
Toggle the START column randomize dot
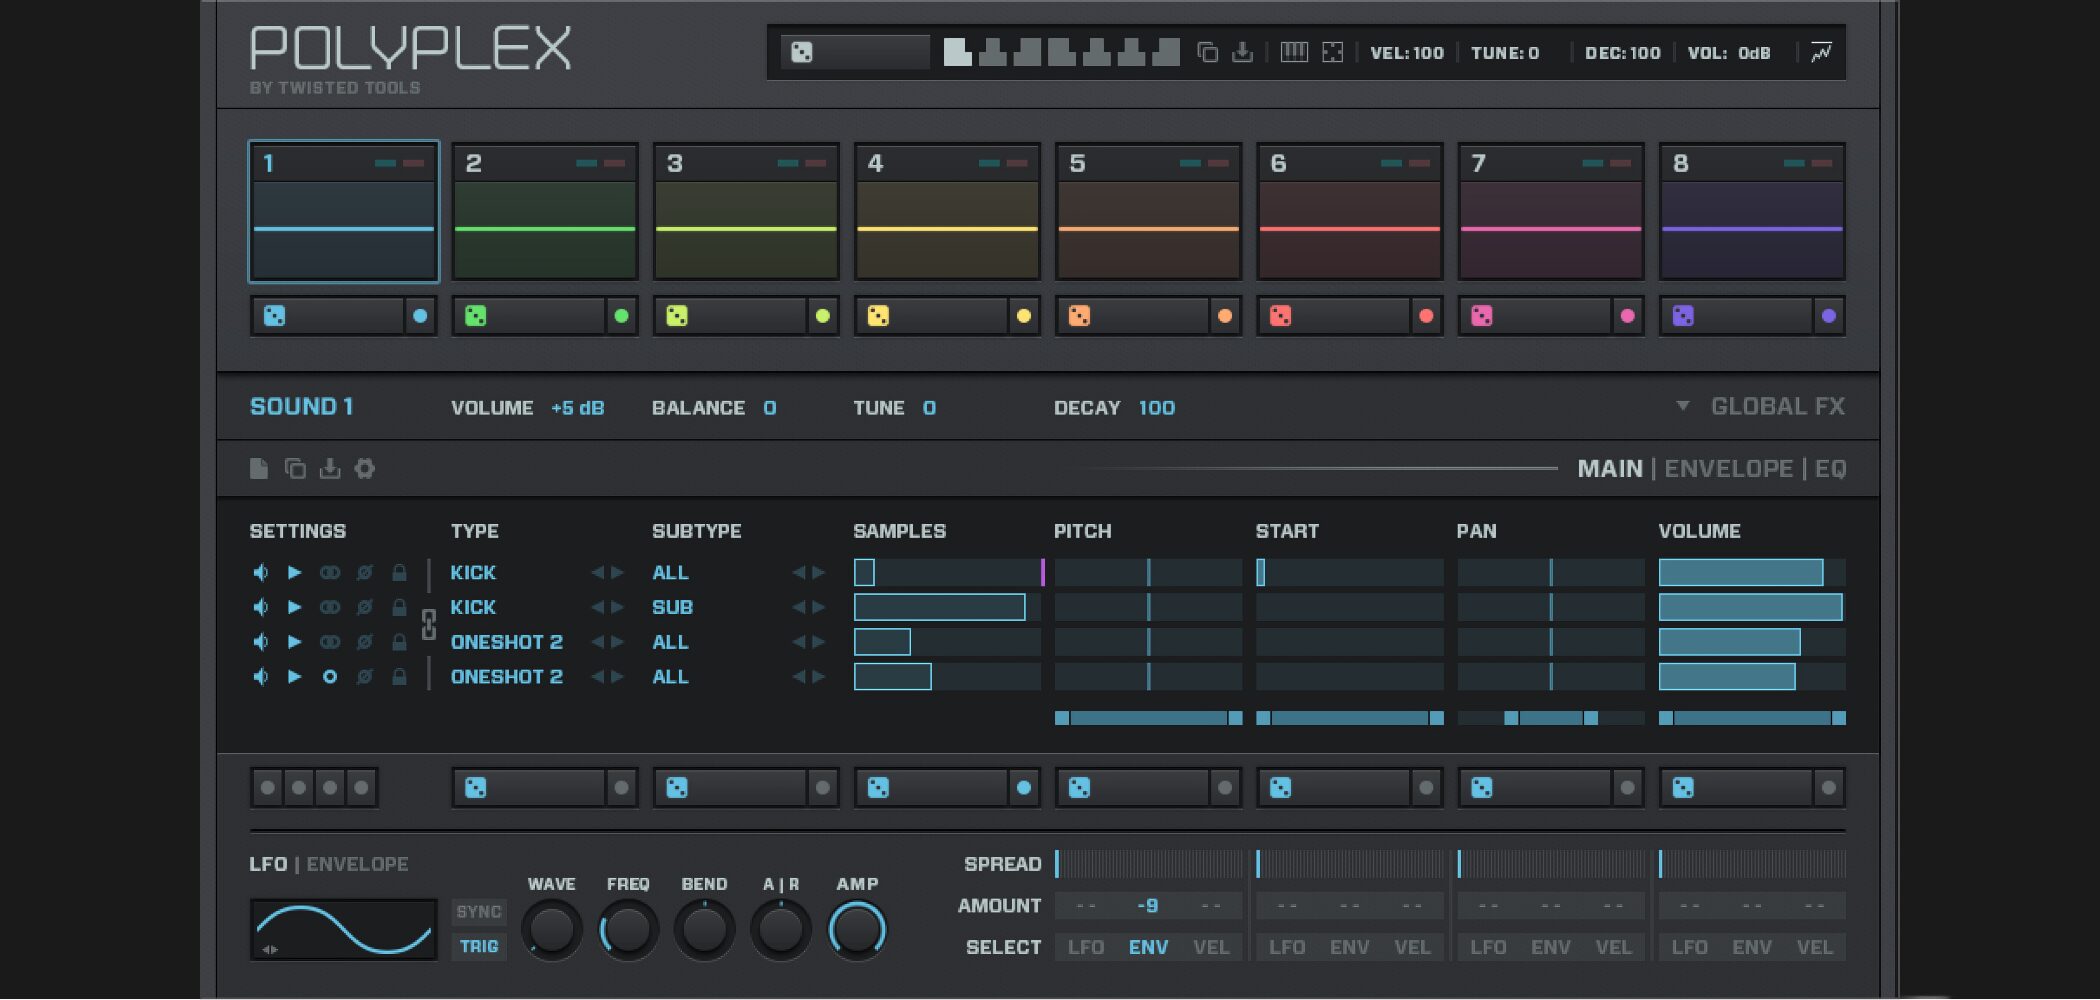point(1426,788)
